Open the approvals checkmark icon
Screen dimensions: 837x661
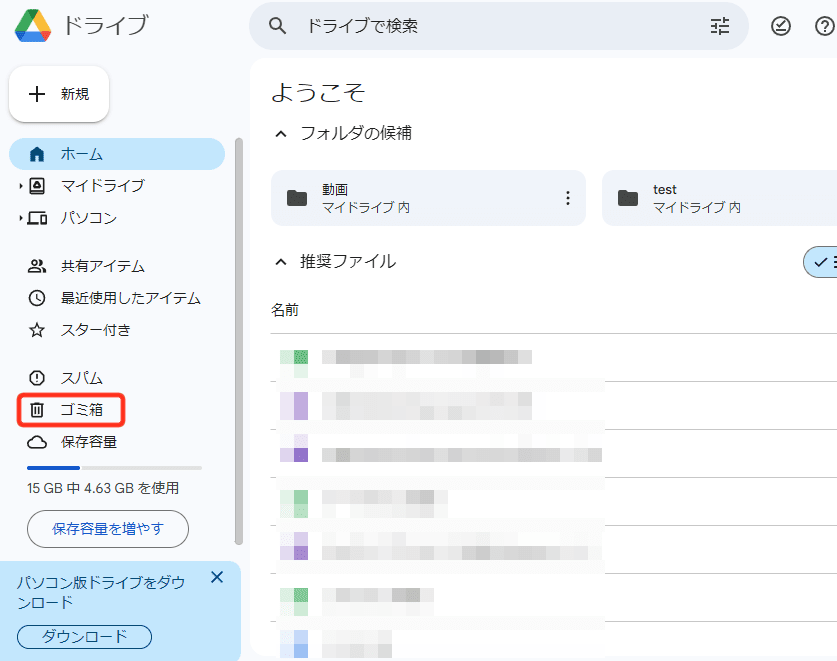click(x=780, y=26)
